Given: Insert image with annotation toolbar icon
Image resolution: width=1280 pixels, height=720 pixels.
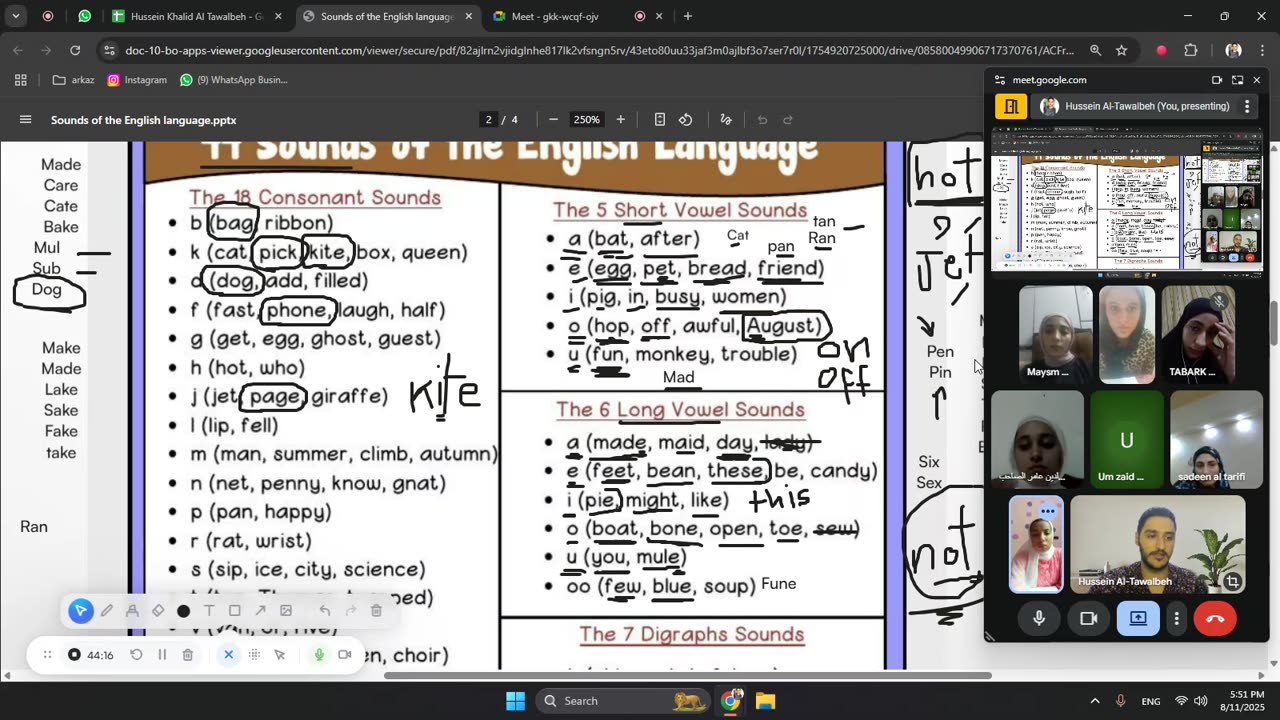Looking at the screenshot, I should pyautogui.click(x=286, y=611).
